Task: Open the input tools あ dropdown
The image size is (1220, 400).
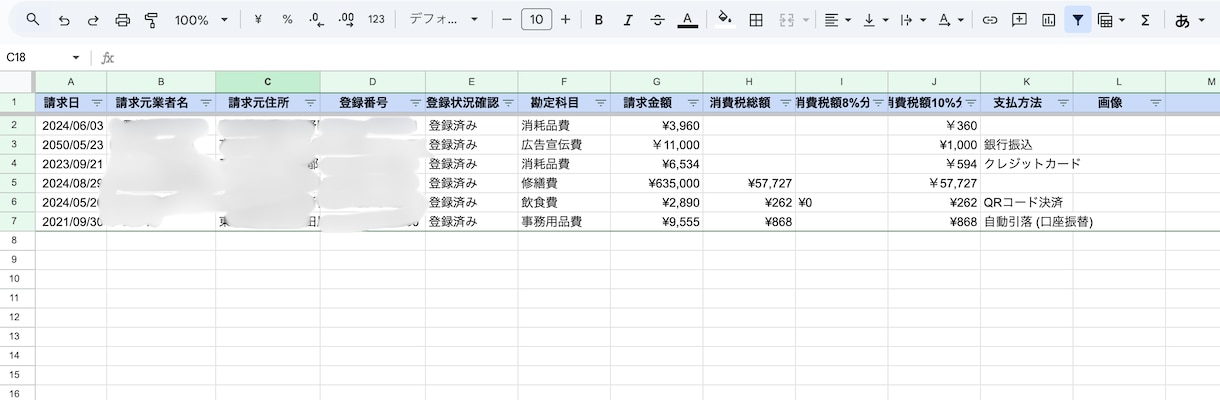Action: click(1188, 20)
